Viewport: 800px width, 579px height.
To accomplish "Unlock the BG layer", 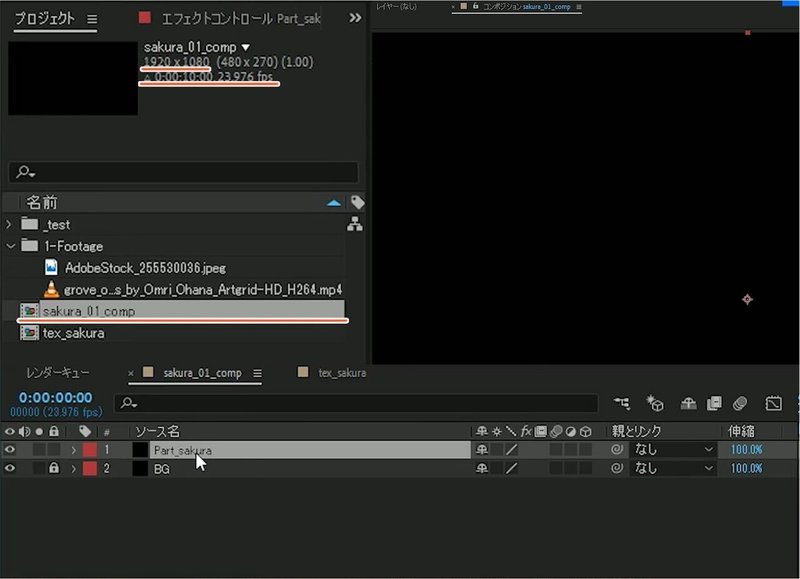I will (x=54, y=468).
